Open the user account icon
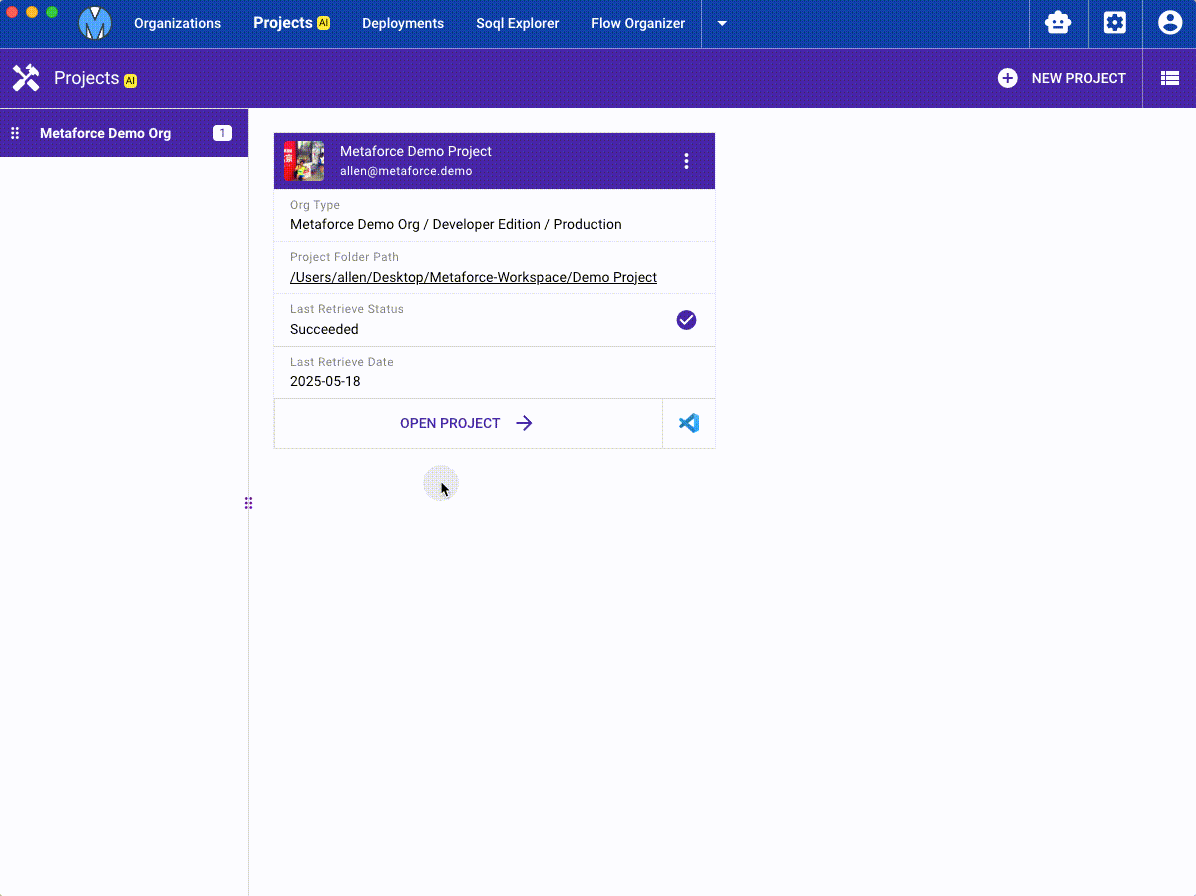This screenshot has width=1196, height=896. coord(1169,23)
